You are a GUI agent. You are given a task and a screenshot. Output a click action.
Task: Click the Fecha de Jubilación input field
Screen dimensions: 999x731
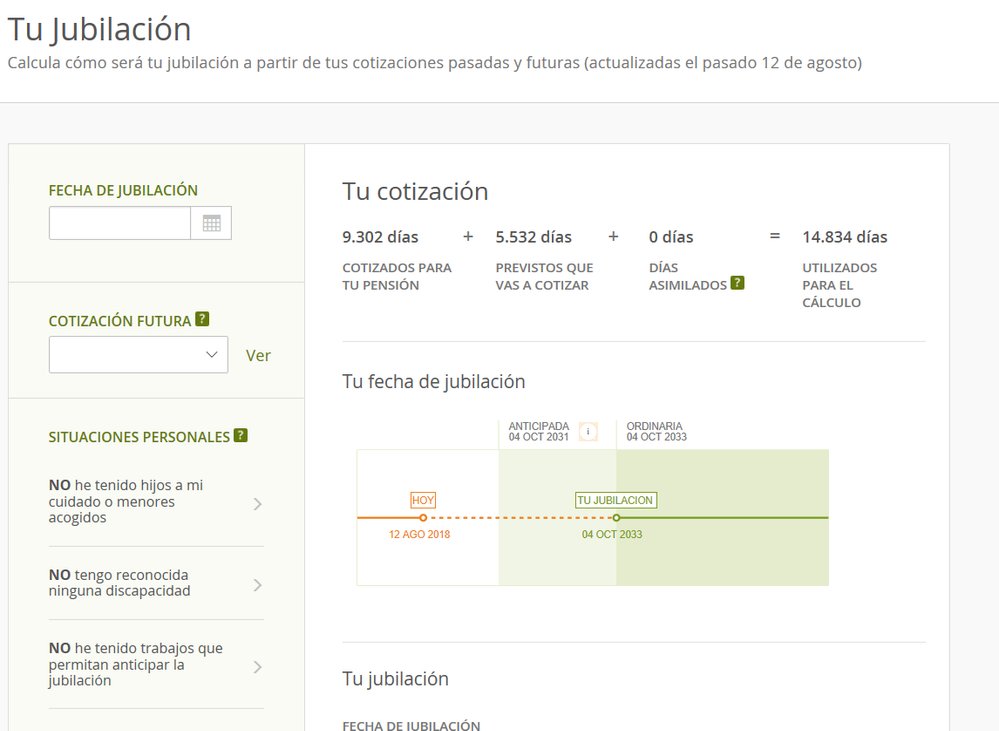(x=120, y=223)
